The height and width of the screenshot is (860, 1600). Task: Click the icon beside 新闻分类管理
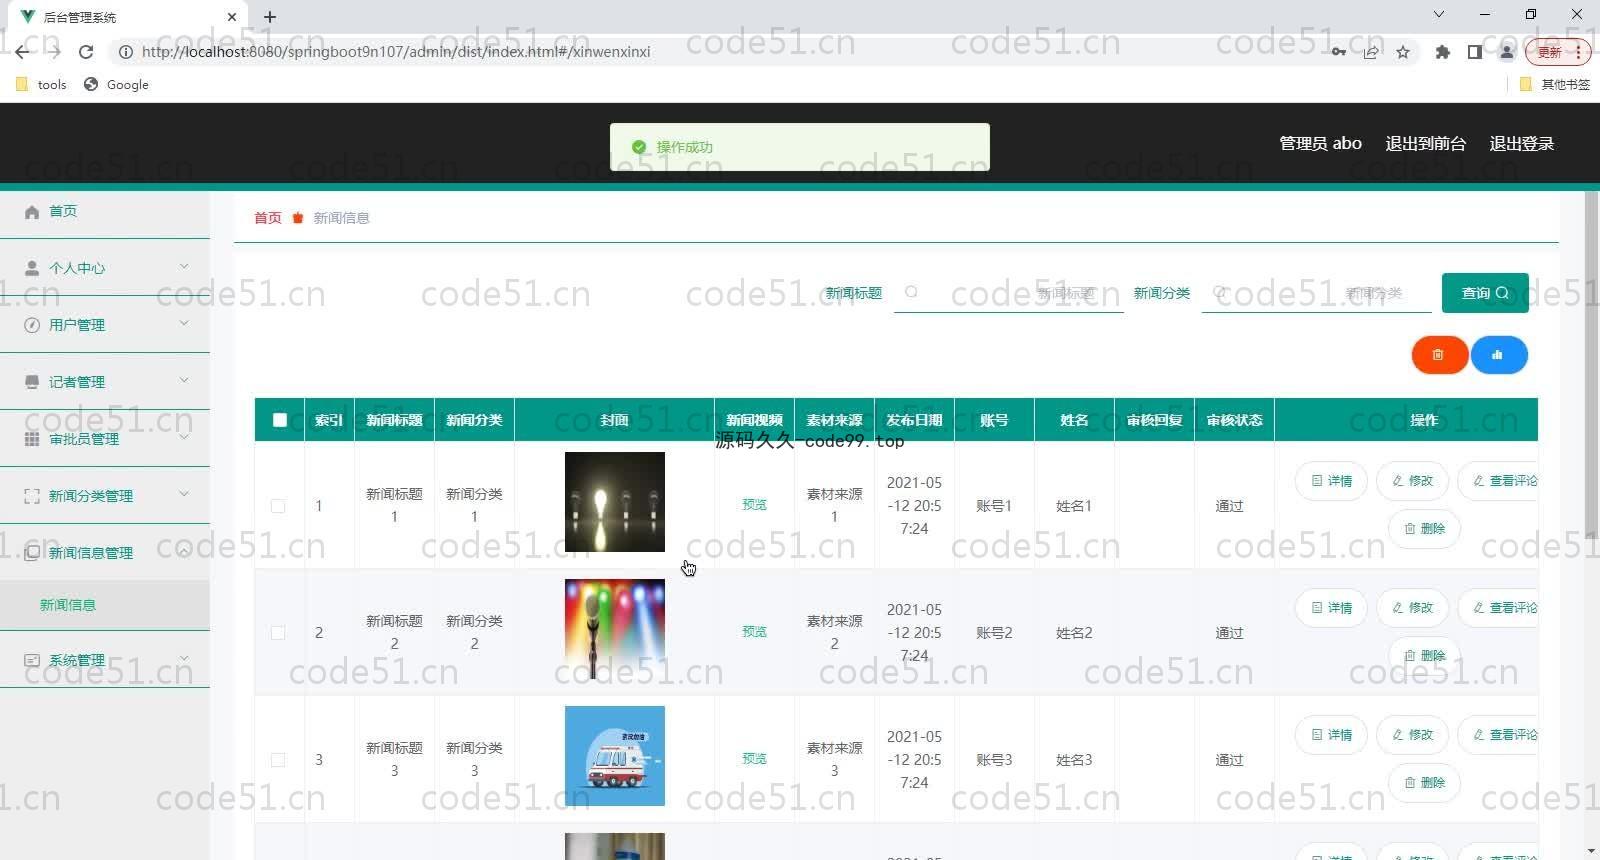click(x=32, y=496)
